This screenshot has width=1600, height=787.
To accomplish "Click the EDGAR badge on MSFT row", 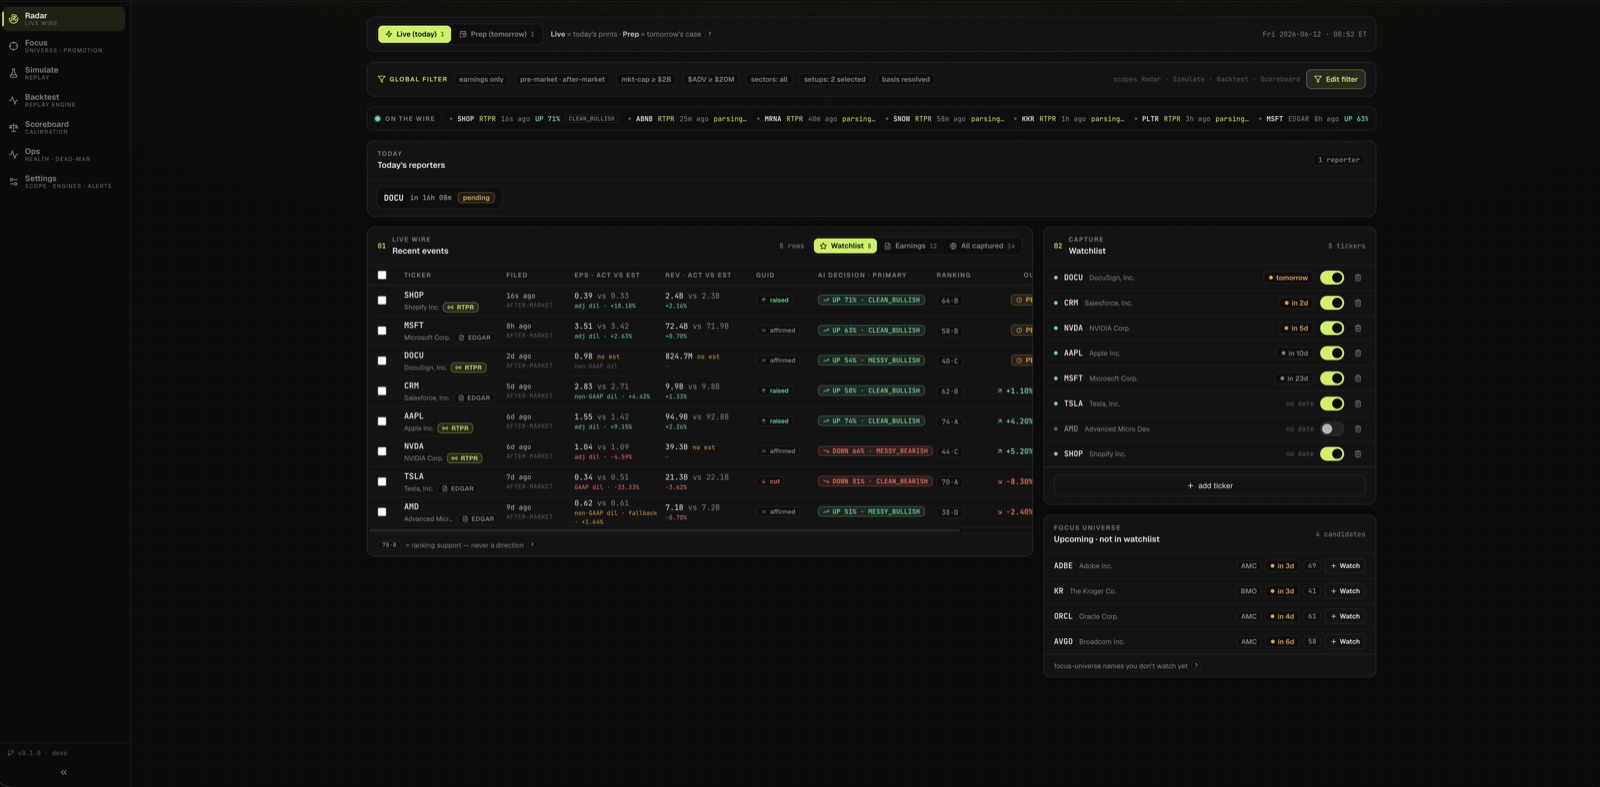I will (x=475, y=338).
